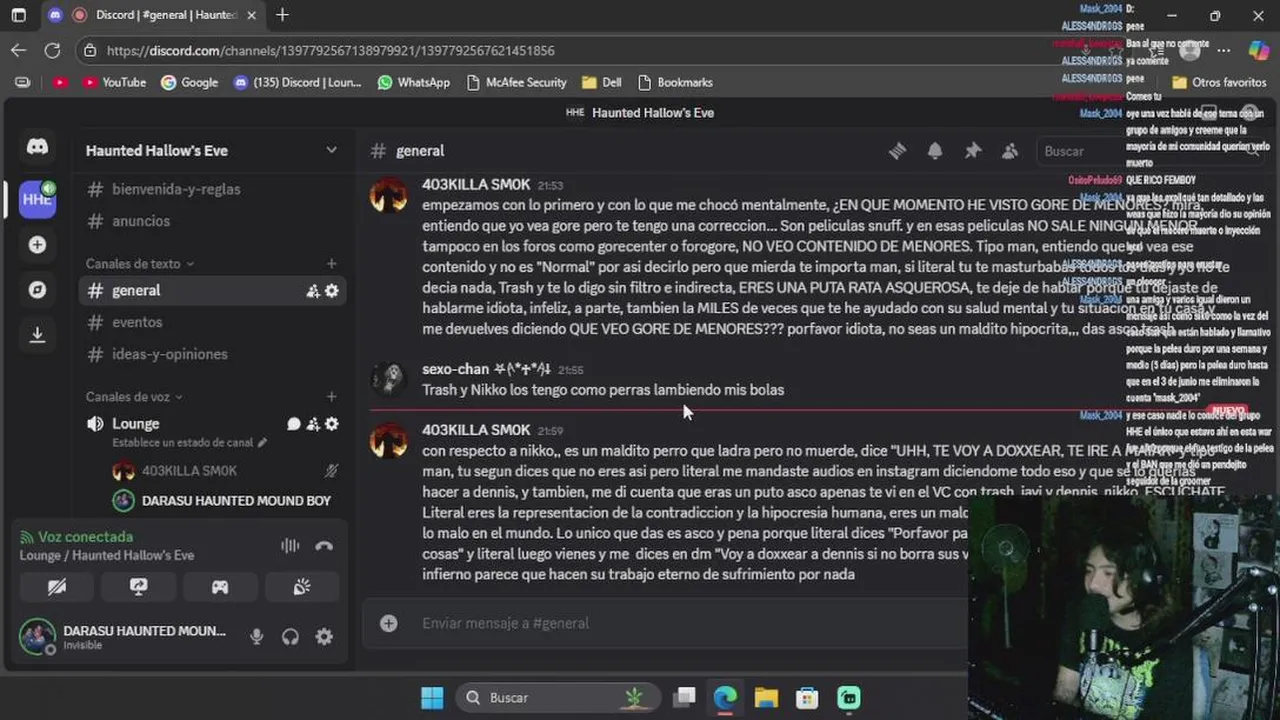Viewport: 1280px width, 720px height.
Task: Open Windows Start menu
Action: coord(432,698)
